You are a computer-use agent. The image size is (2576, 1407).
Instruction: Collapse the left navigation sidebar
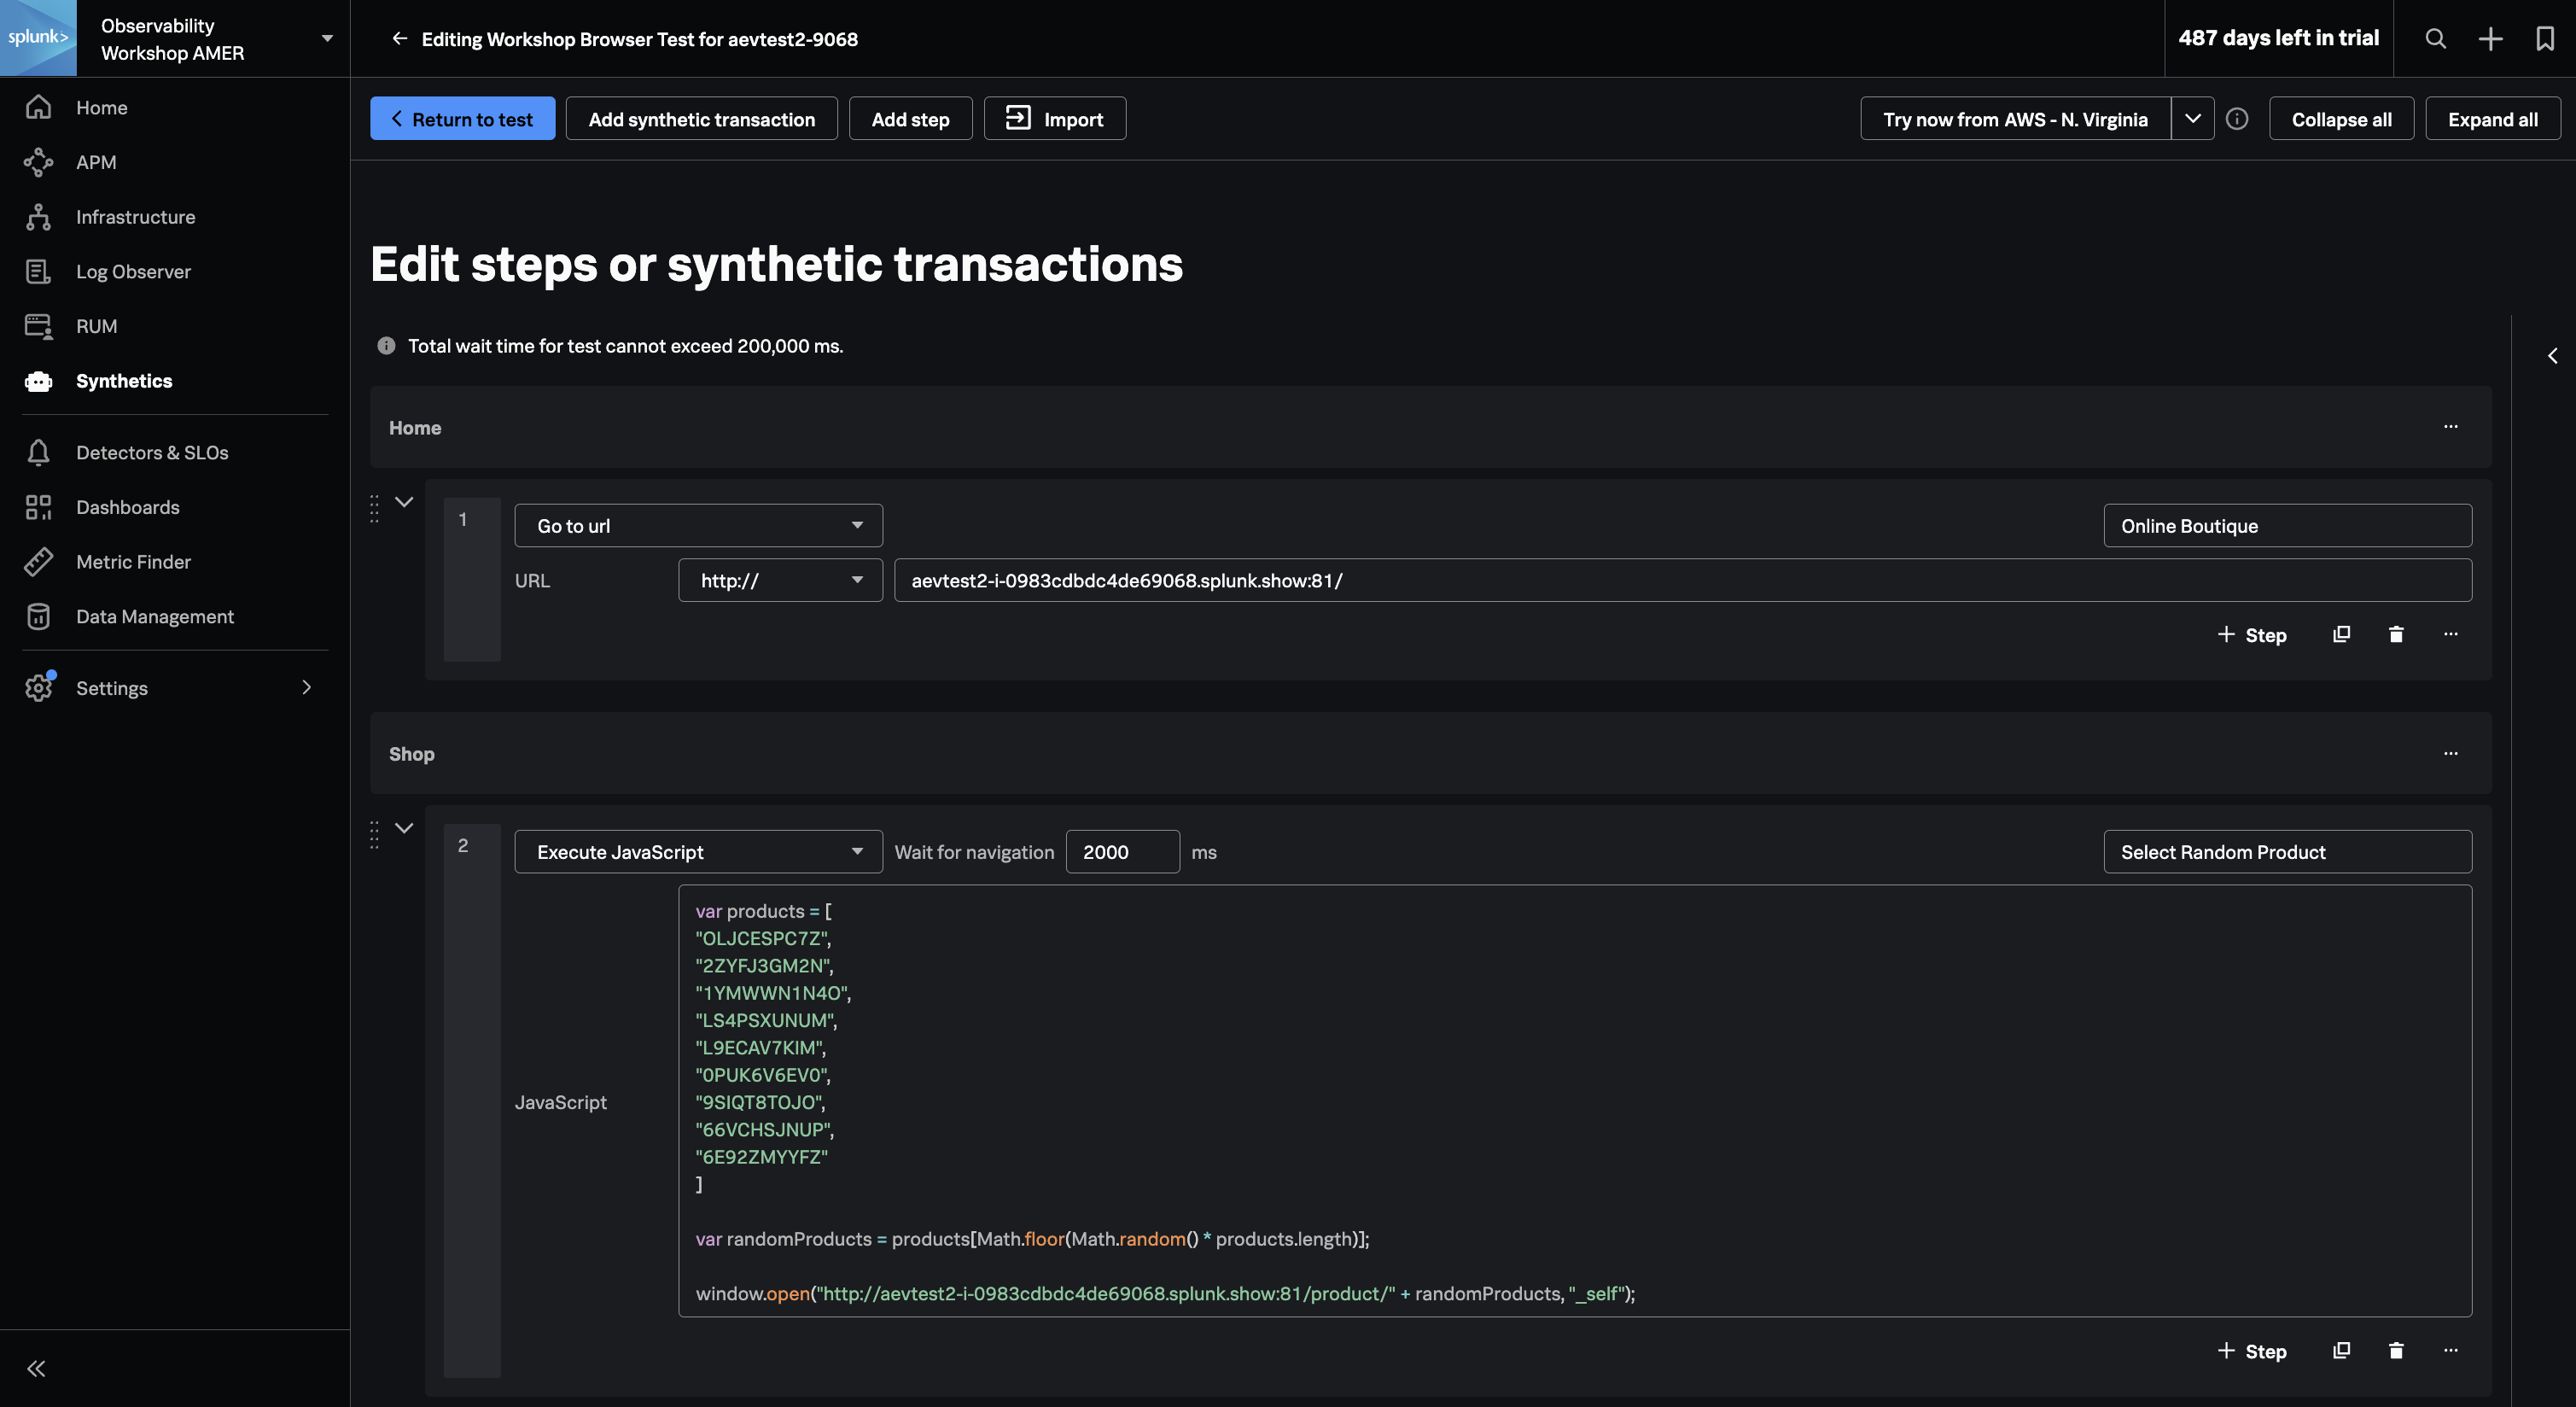pyautogui.click(x=36, y=1368)
